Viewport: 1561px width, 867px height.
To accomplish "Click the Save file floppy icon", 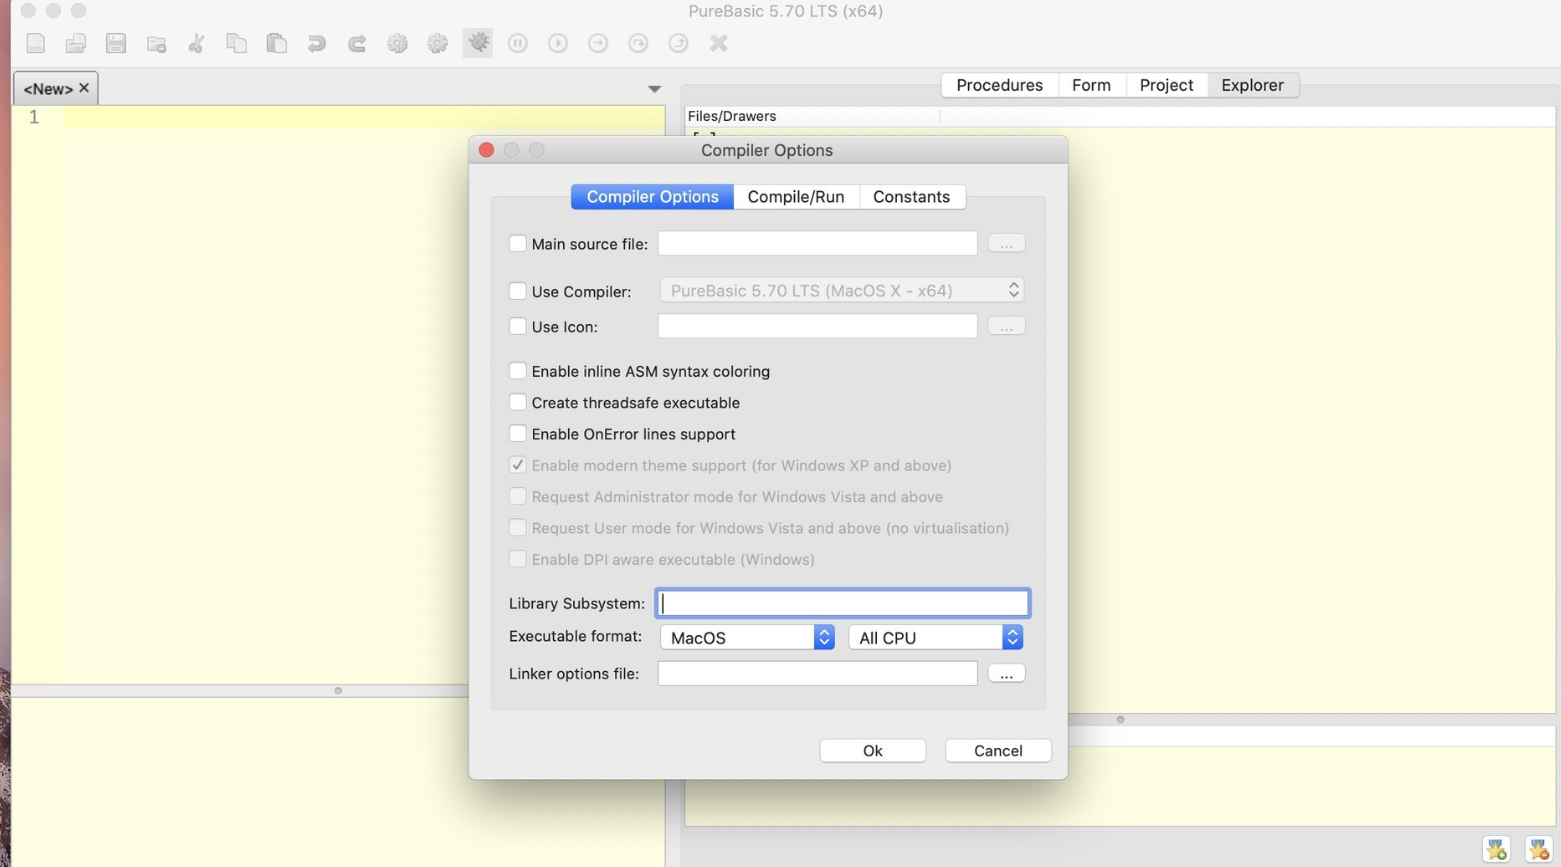I will click(x=116, y=43).
